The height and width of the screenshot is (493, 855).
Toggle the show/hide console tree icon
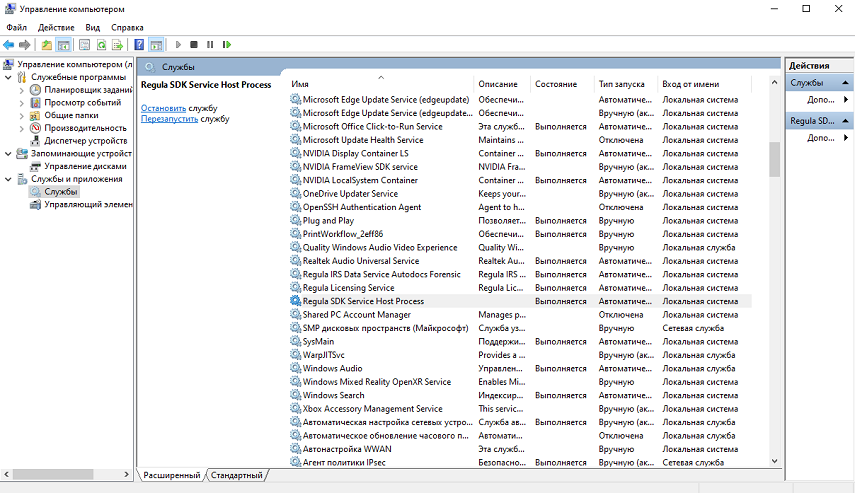click(x=63, y=45)
